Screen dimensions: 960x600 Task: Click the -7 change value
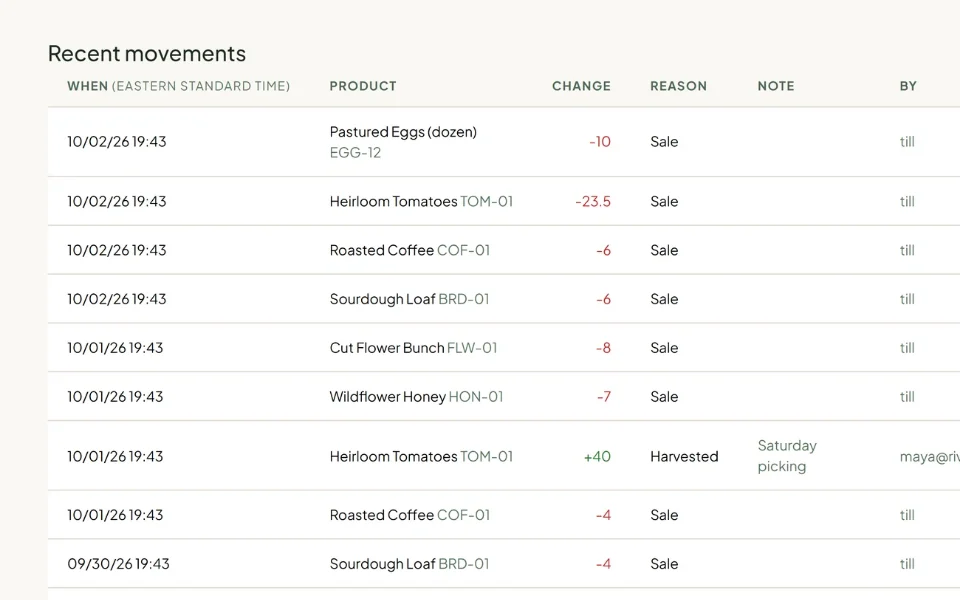(604, 397)
